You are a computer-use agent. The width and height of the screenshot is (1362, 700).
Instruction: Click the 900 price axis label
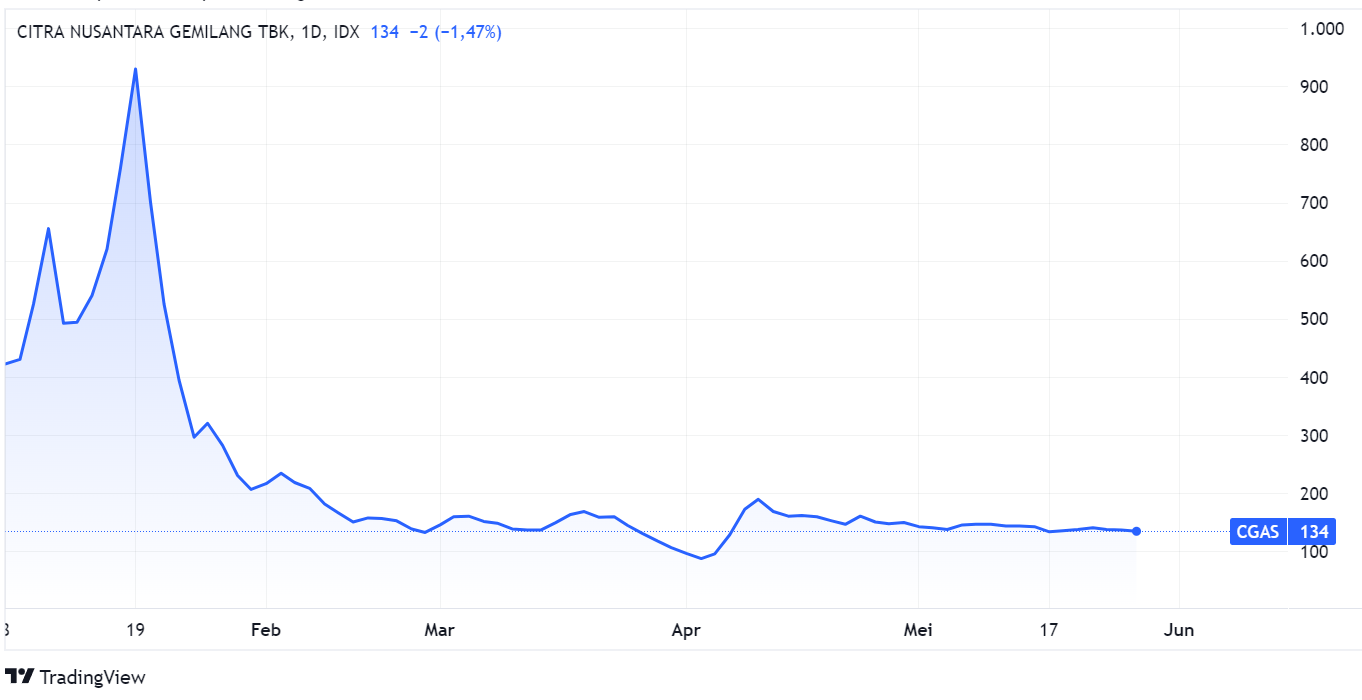pos(1313,87)
